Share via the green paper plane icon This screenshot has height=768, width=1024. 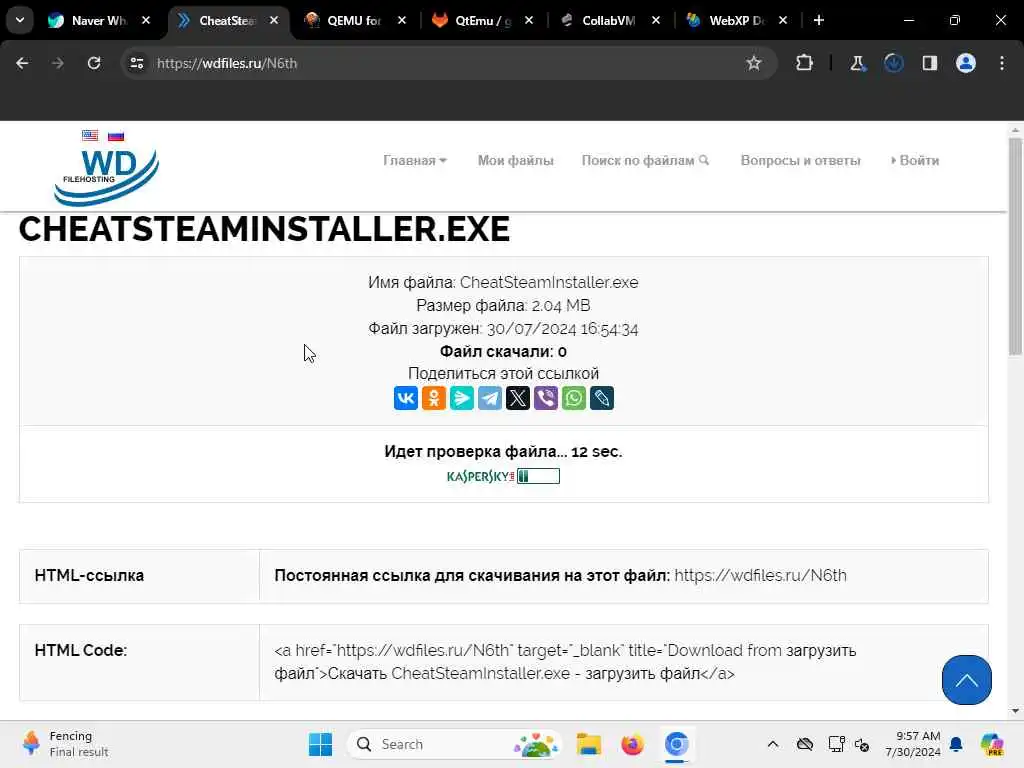coord(462,398)
